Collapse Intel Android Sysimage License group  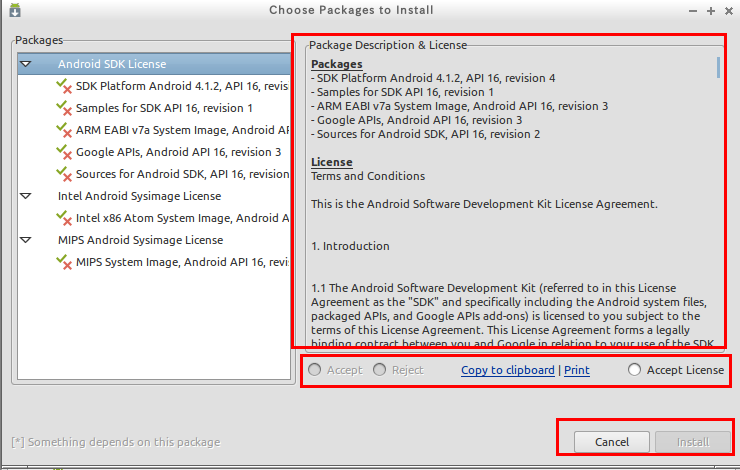pos(26,196)
